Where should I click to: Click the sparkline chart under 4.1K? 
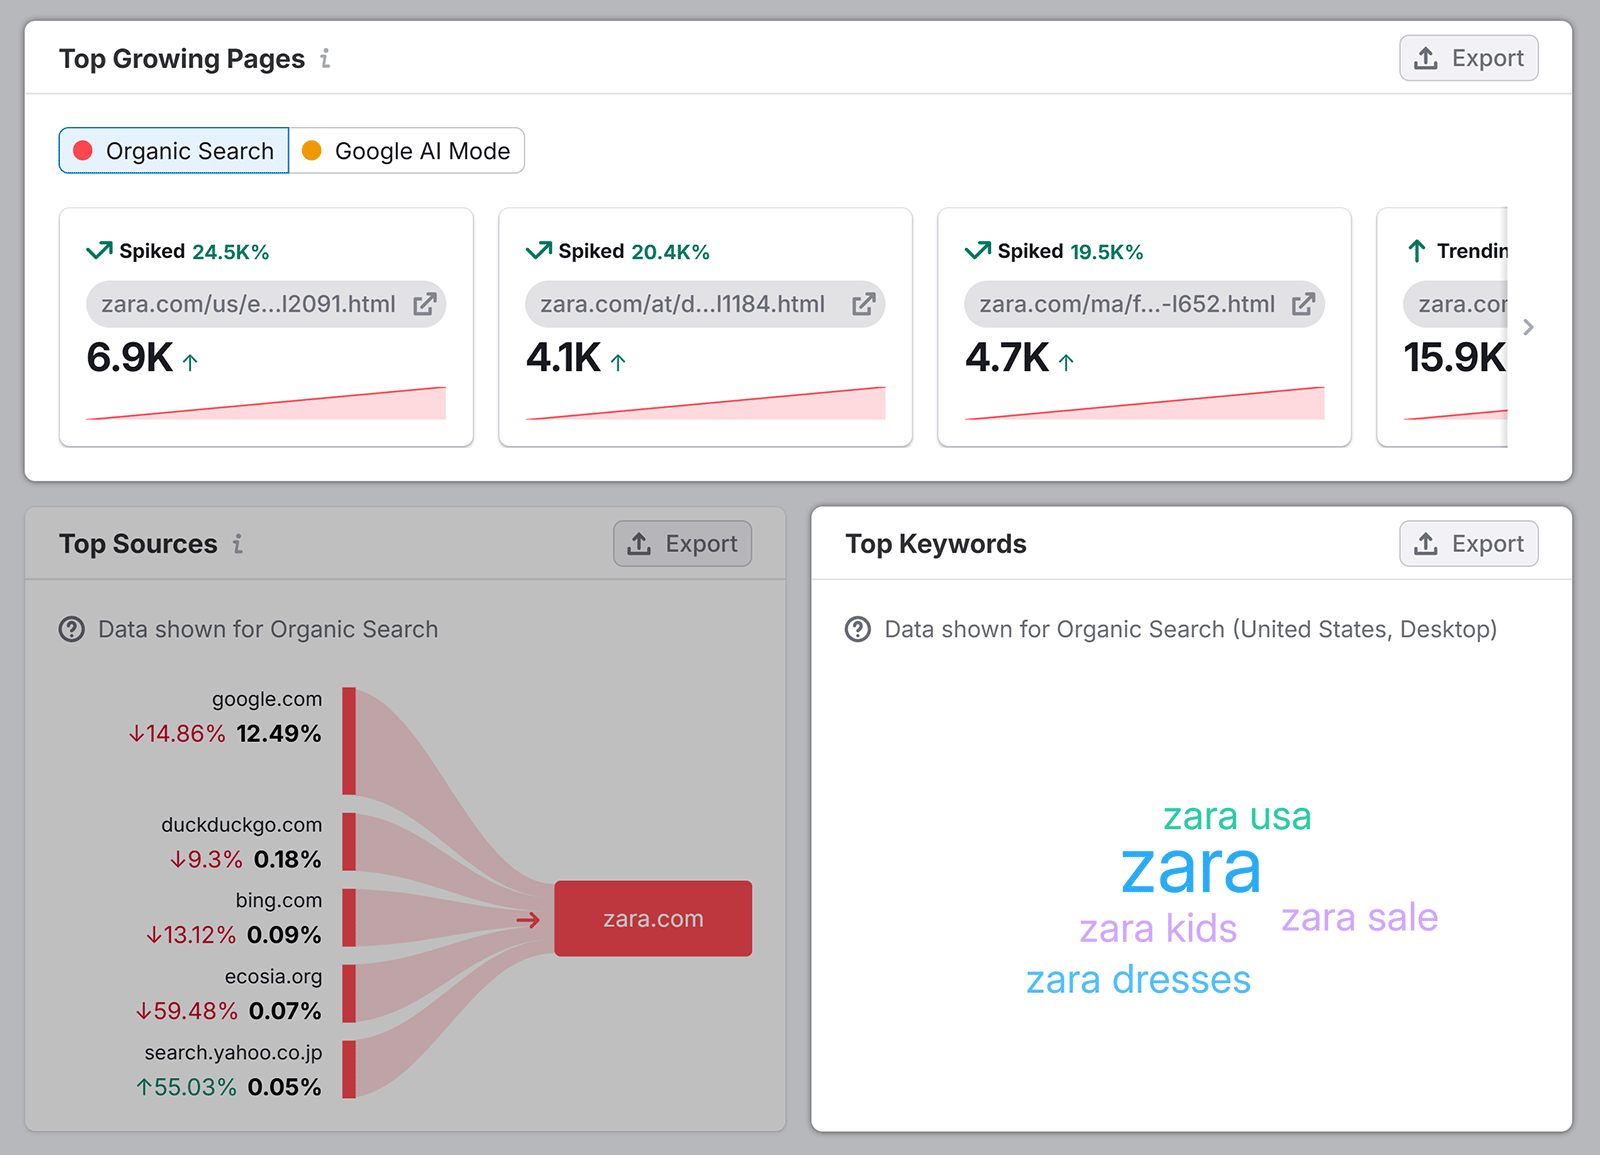click(x=705, y=403)
